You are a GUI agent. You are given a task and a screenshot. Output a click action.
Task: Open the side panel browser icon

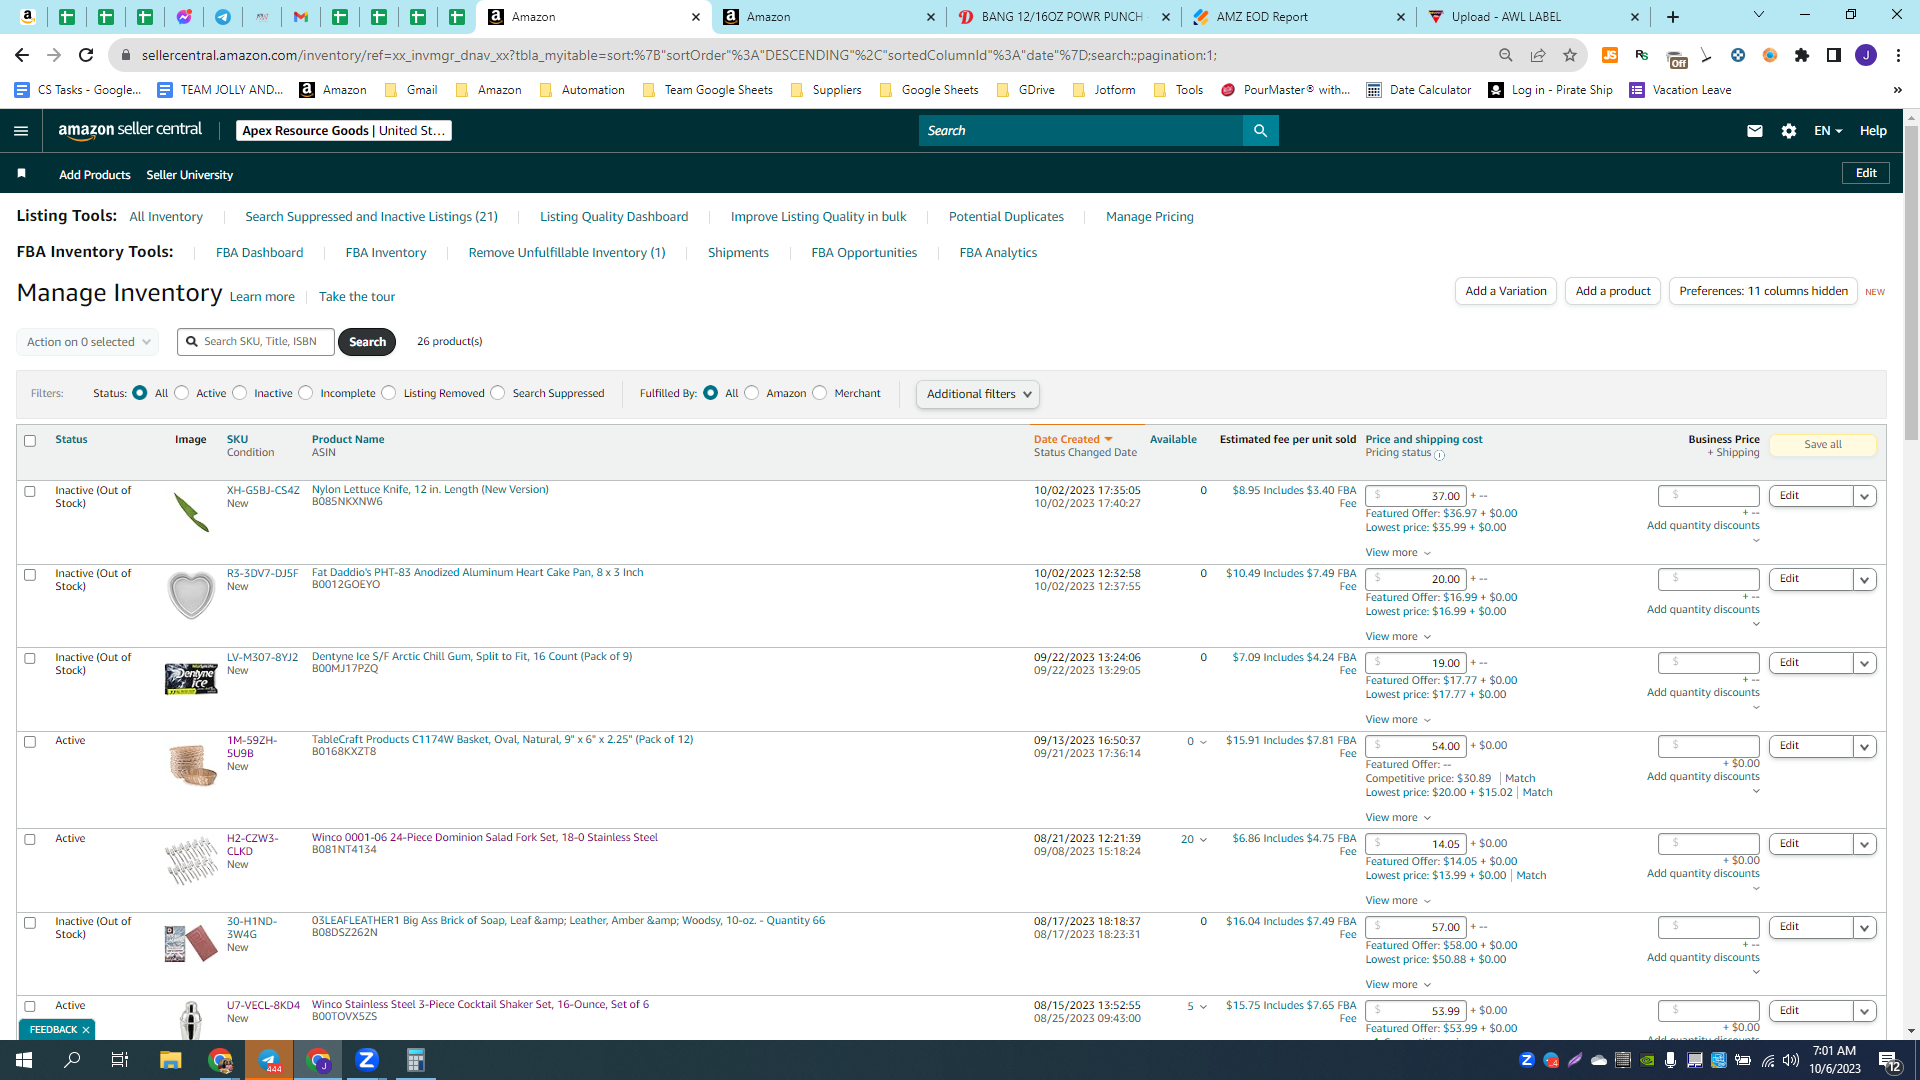coord(1834,55)
